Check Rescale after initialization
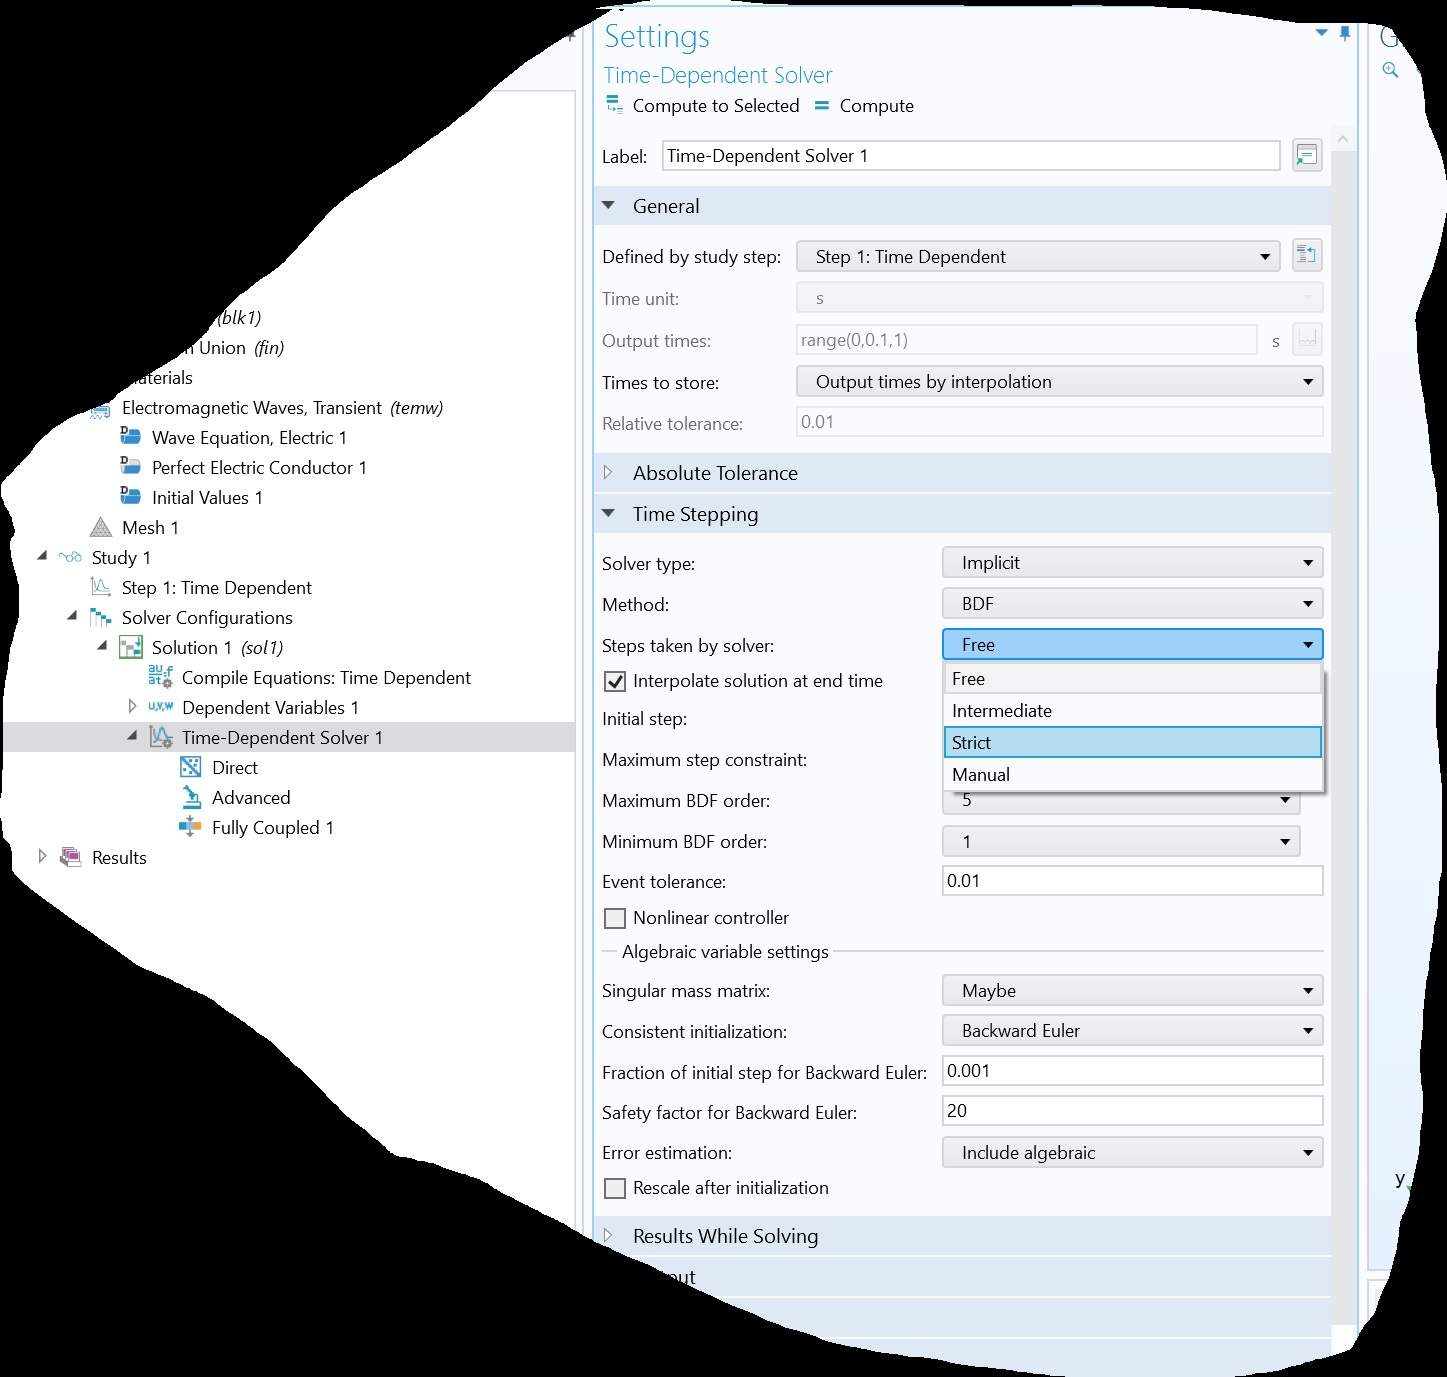Image resolution: width=1447 pixels, height=1377 pixels. point(616,1188)
